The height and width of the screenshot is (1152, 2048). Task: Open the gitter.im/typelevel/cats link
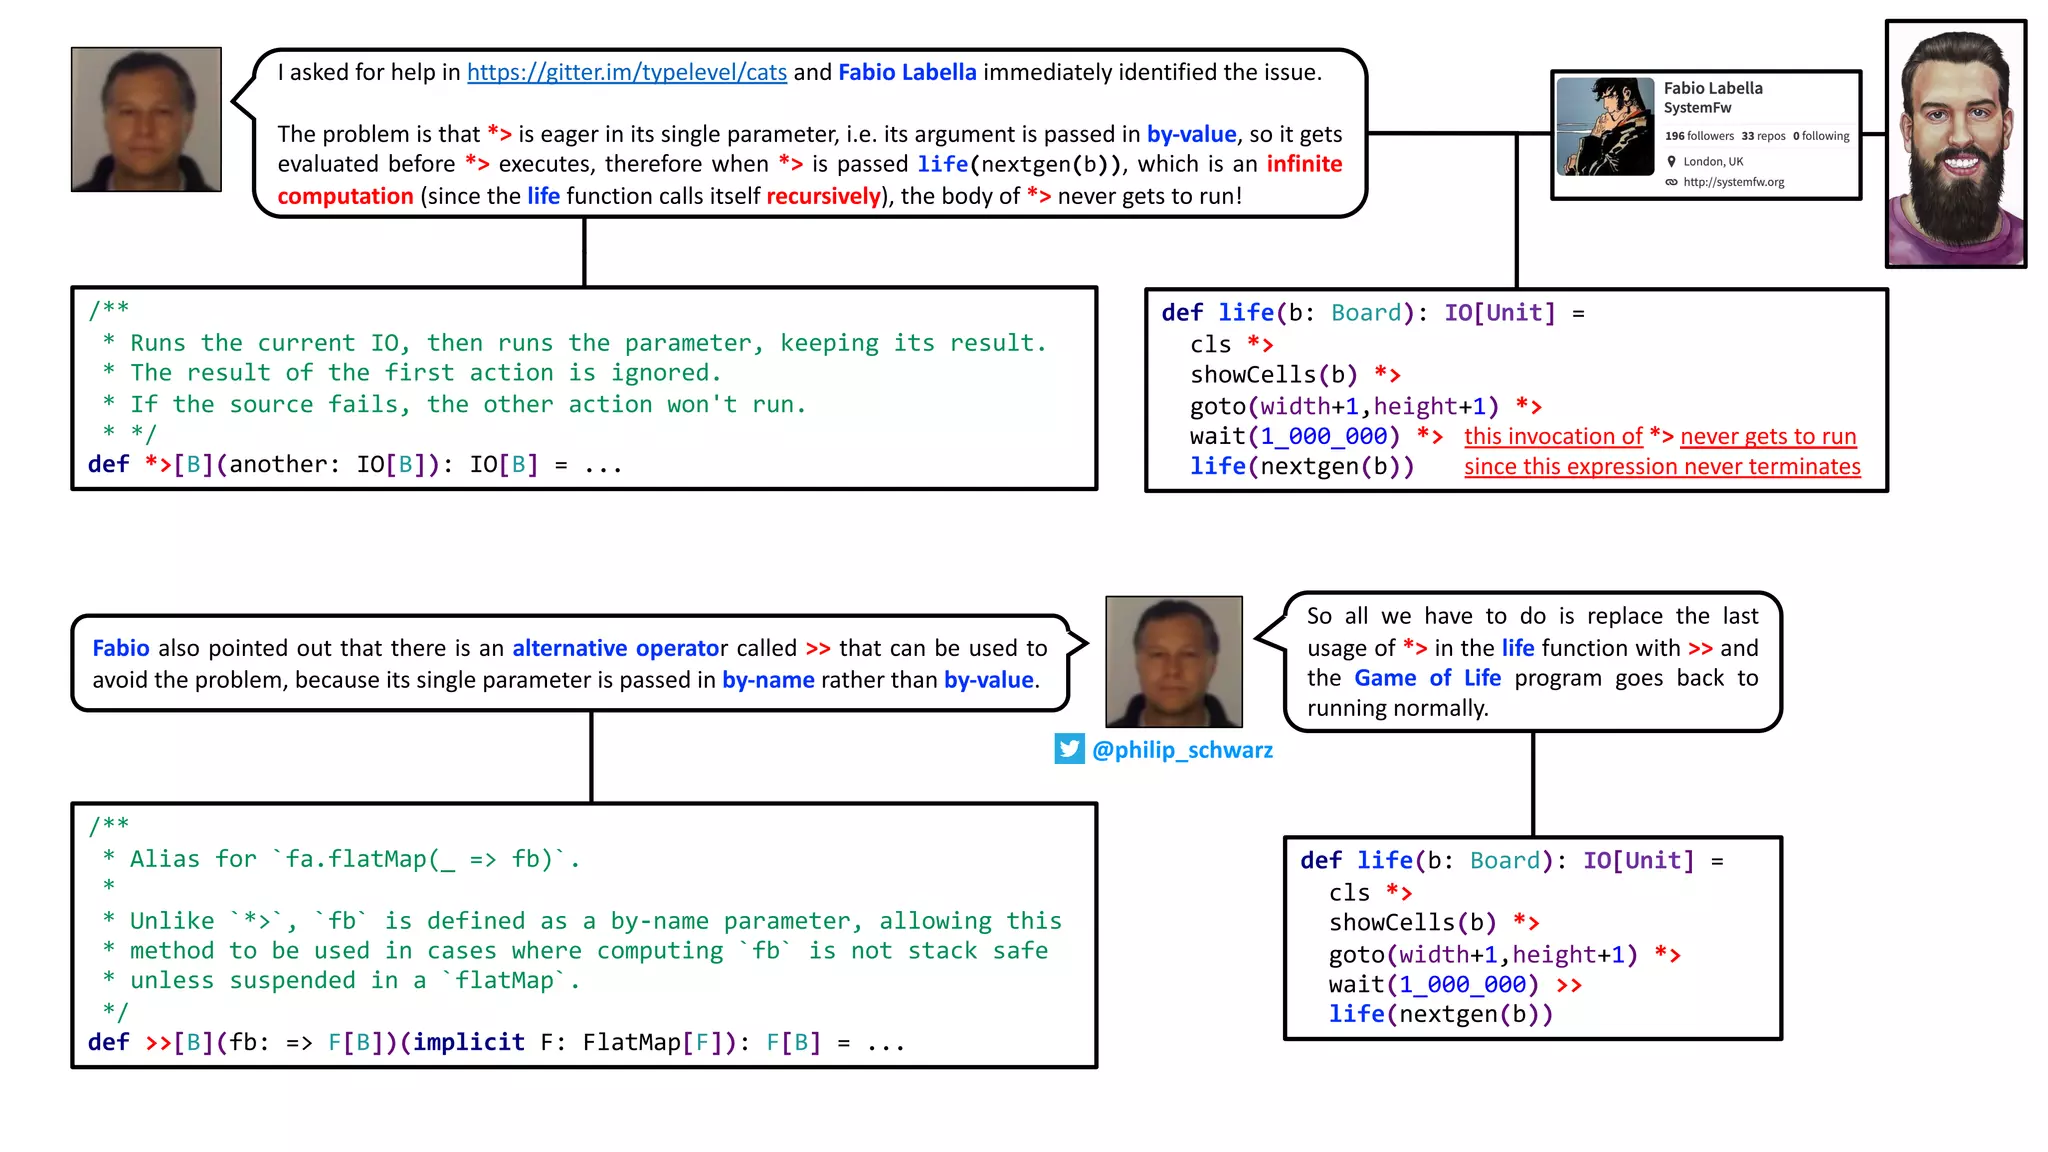pos(626,72)
